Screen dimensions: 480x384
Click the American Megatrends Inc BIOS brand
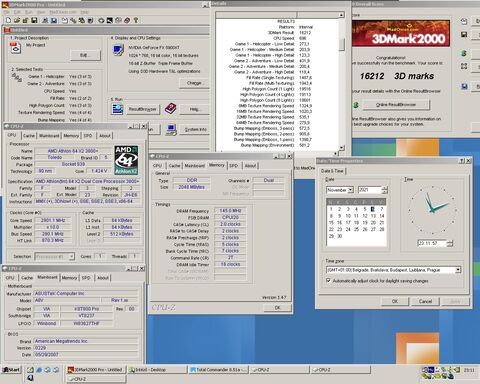click(86, 341)
